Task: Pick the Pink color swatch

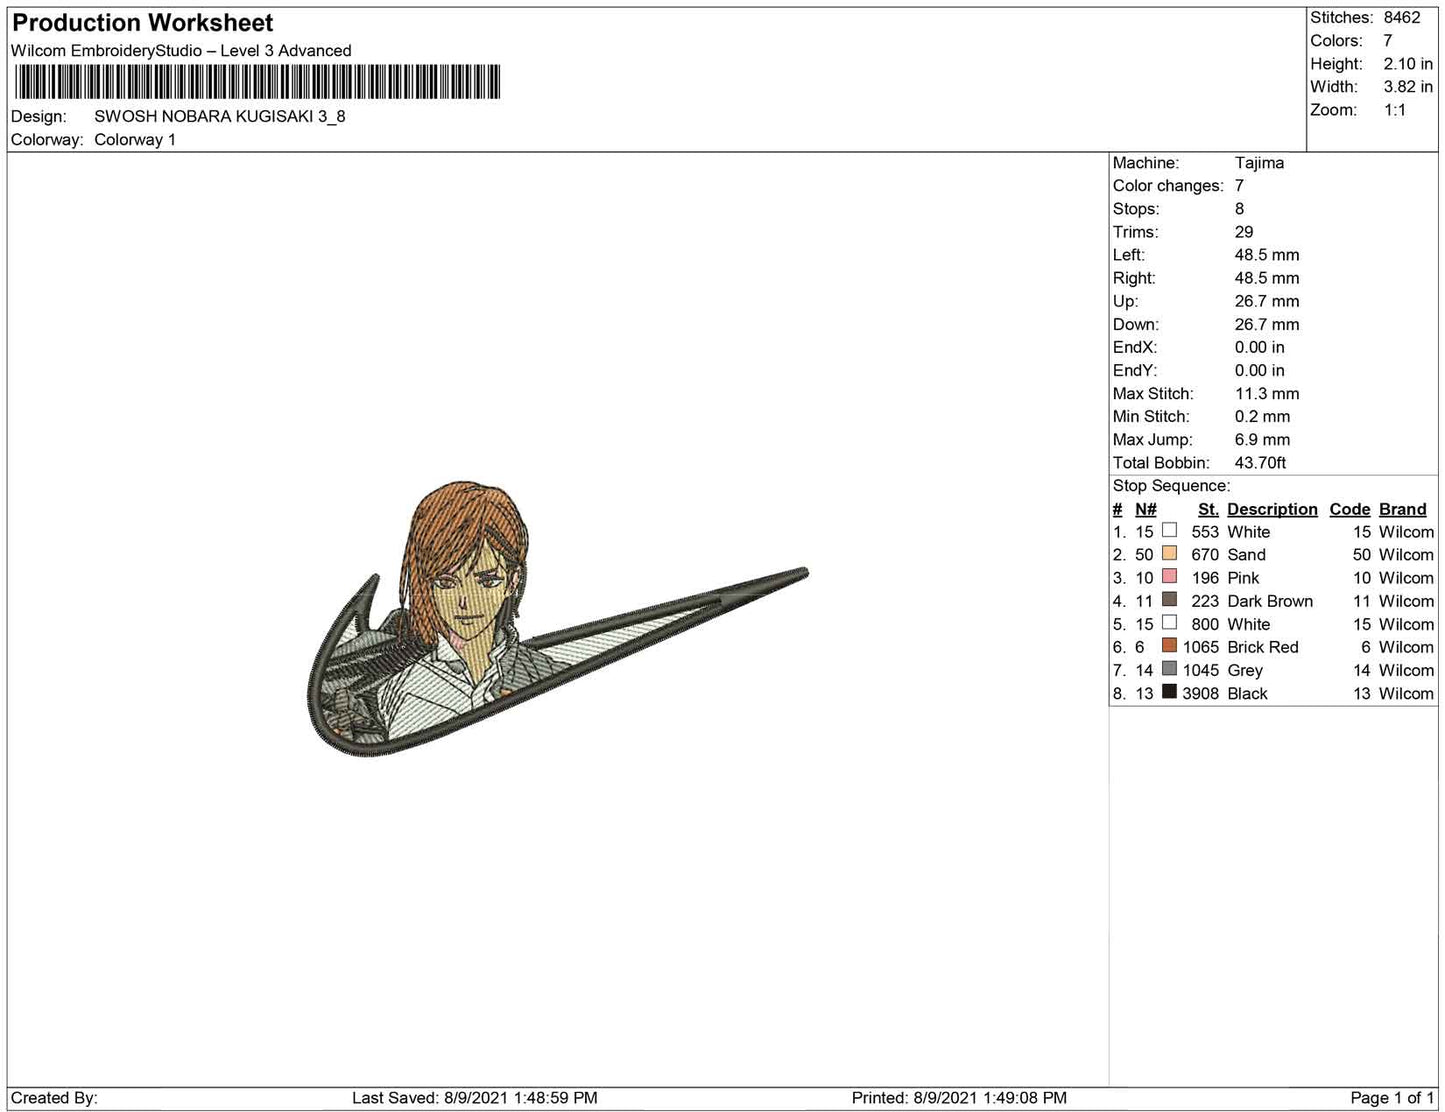Action: (1169, 577)
